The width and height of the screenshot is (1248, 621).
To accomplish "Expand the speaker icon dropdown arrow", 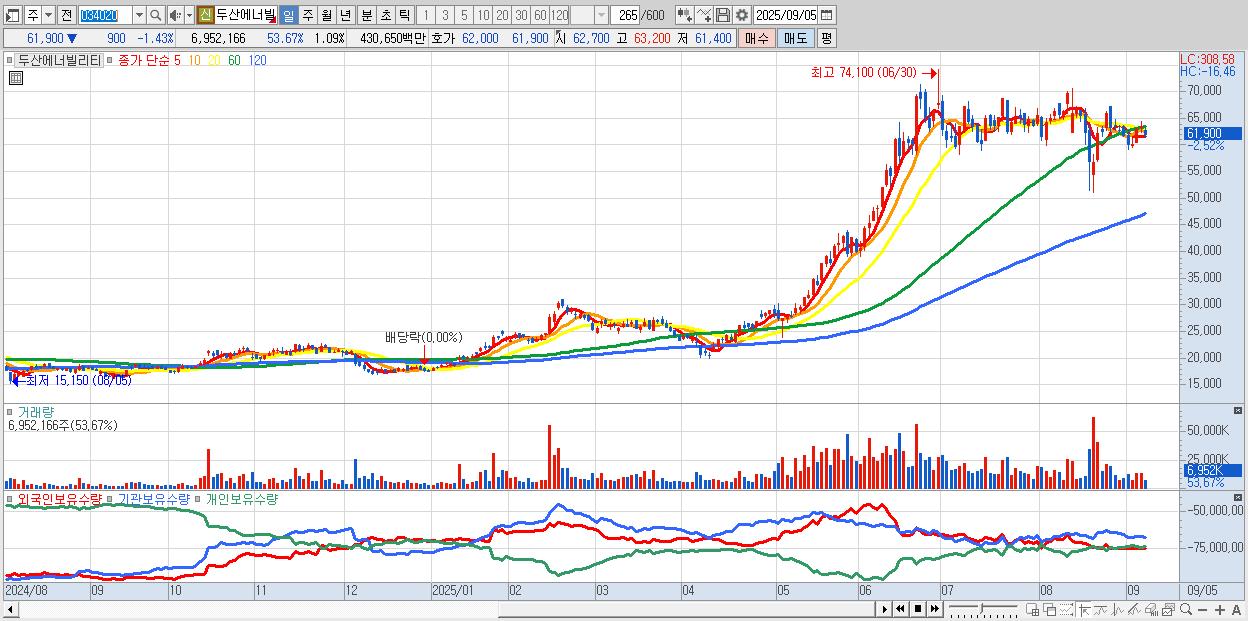I will (189, 16).
